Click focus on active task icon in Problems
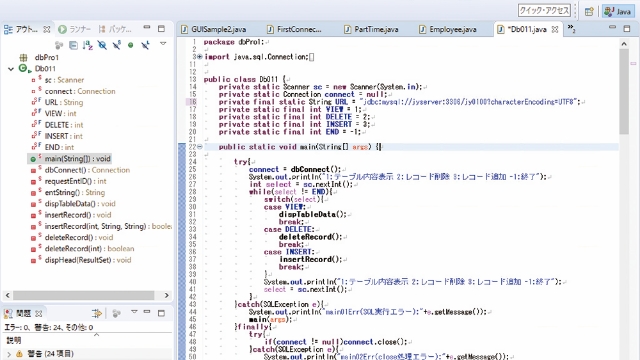The height and width of the screenshot is (360, 640). [117, 313]
